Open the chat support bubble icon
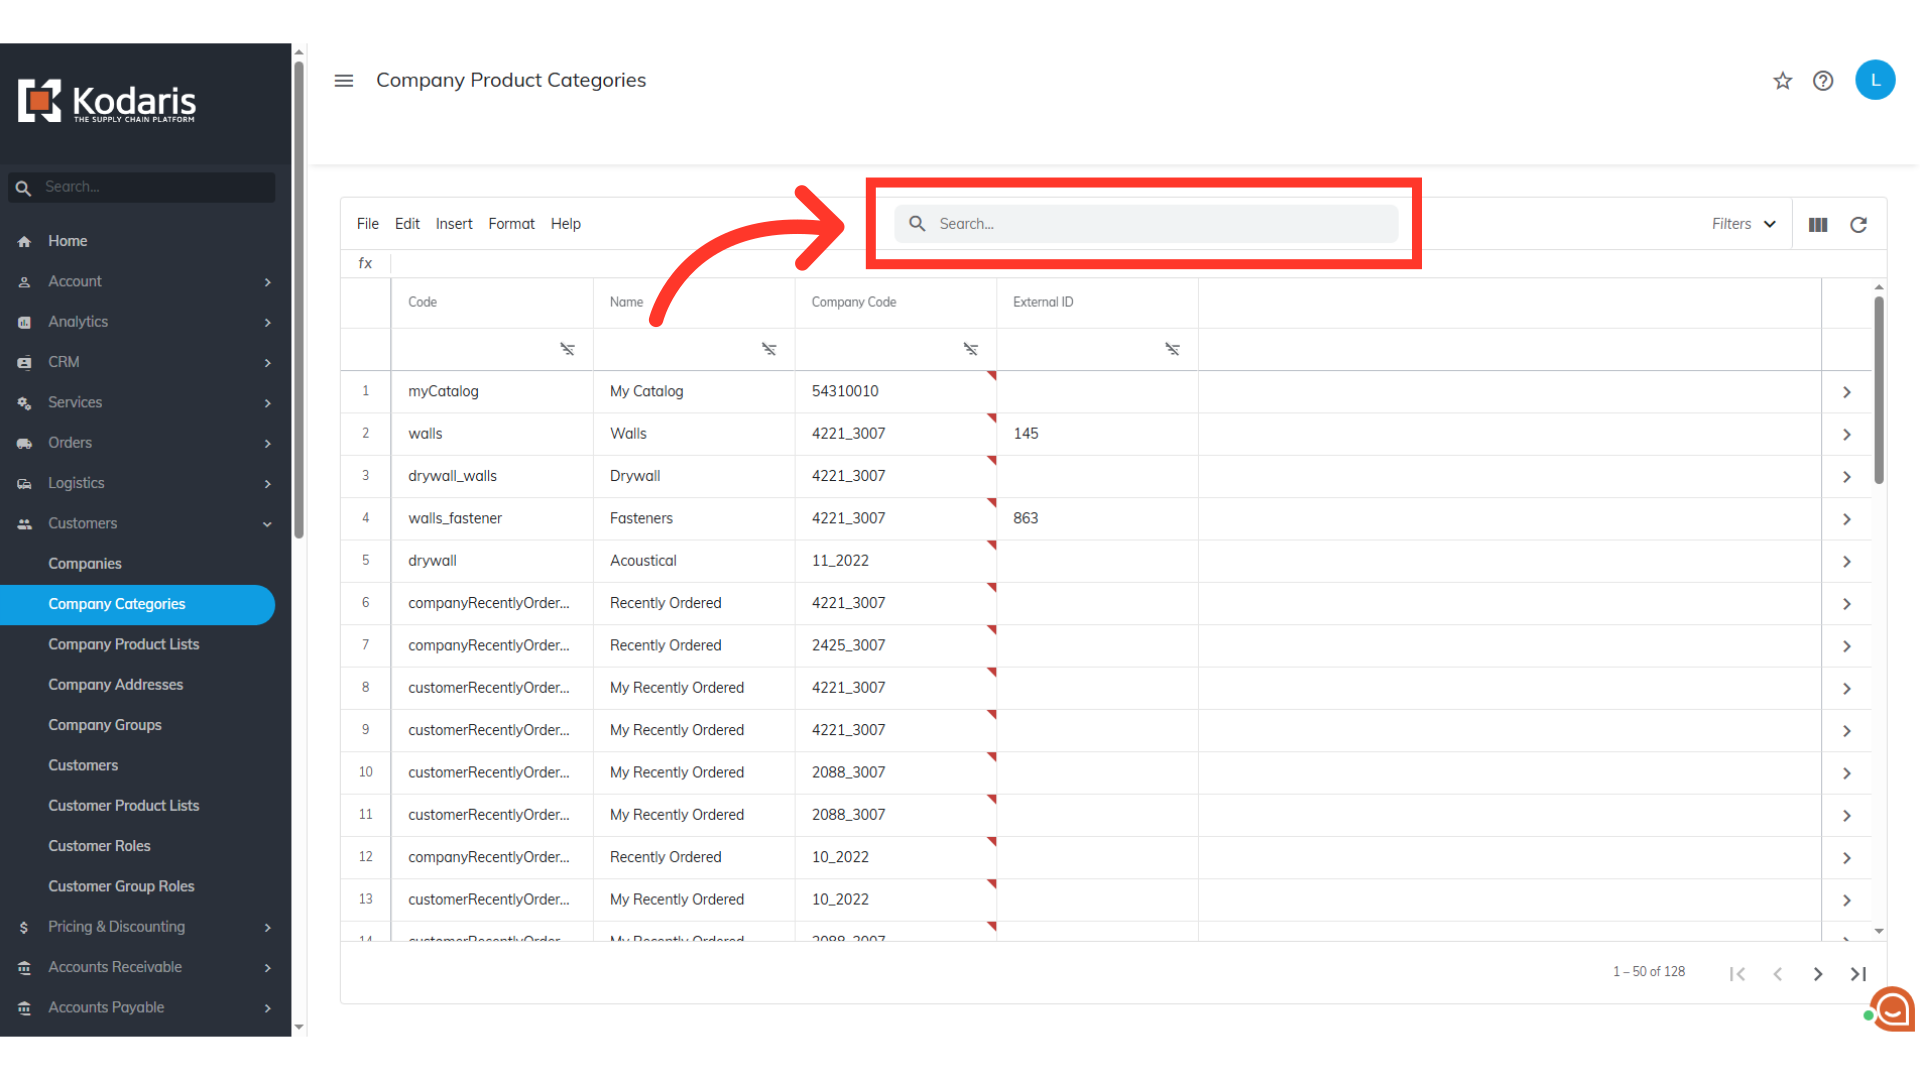 tap(1892, 1010)
